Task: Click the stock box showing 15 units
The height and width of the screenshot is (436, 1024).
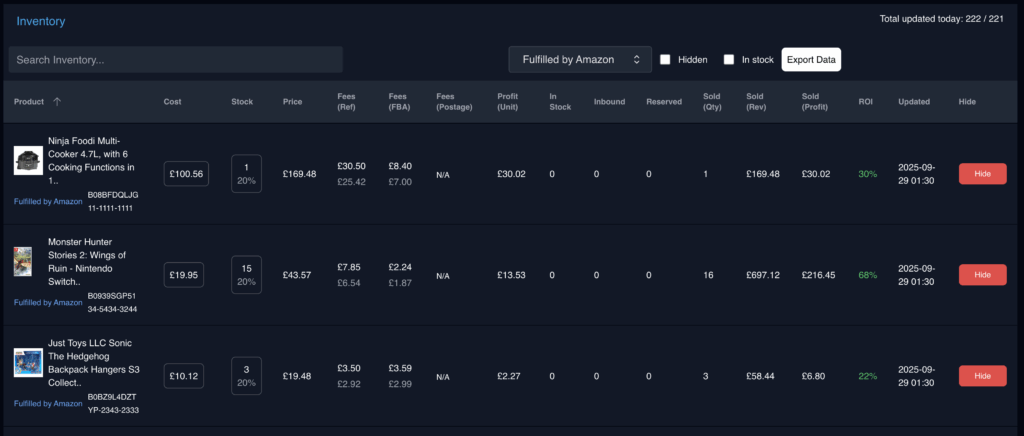Action: (246, 275)
